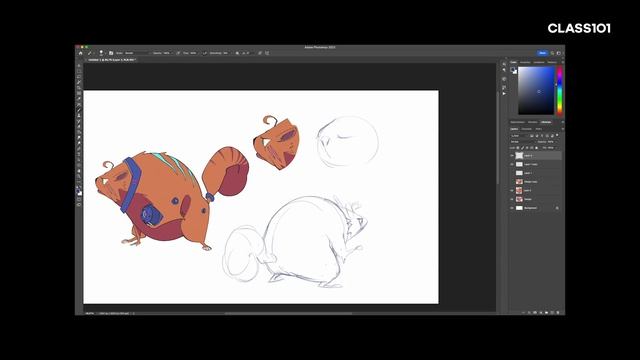
Task: Select the Pen tool
Action: click(x=79, y=149)
